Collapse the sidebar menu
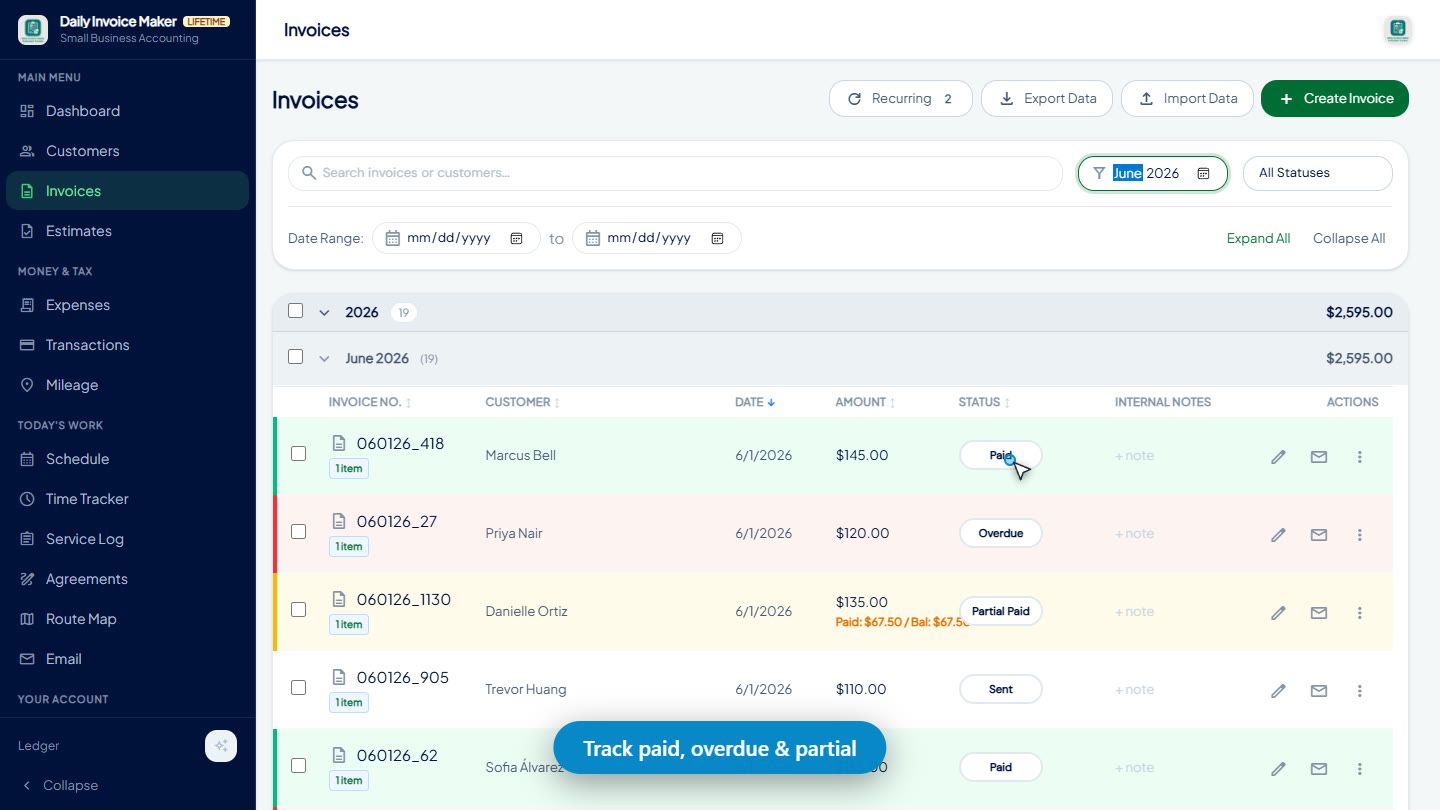 (x=60, y=785)
